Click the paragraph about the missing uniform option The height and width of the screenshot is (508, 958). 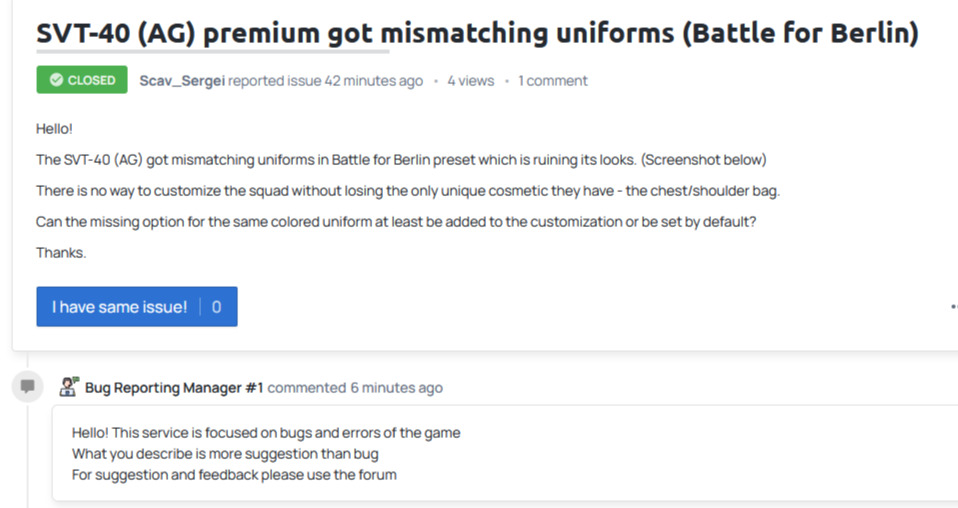click(396, 222)
